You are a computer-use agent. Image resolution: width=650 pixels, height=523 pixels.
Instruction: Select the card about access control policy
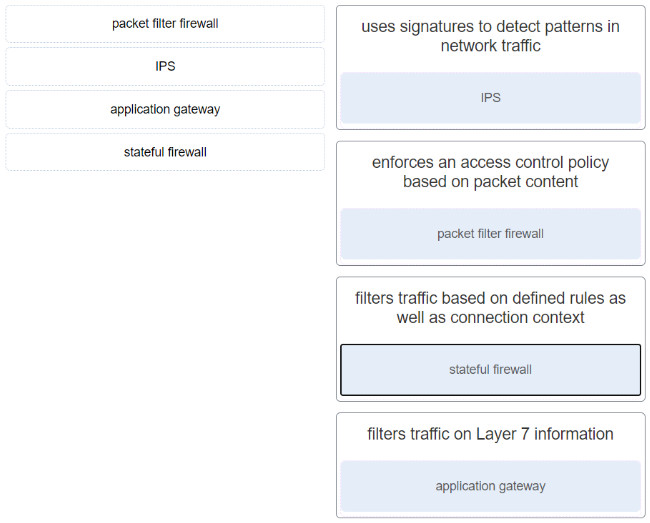click(491, 203)
